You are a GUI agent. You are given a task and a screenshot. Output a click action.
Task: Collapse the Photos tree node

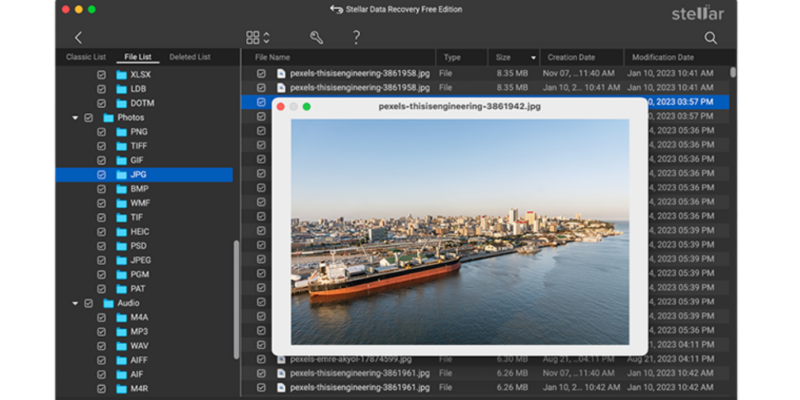[75, 118]
